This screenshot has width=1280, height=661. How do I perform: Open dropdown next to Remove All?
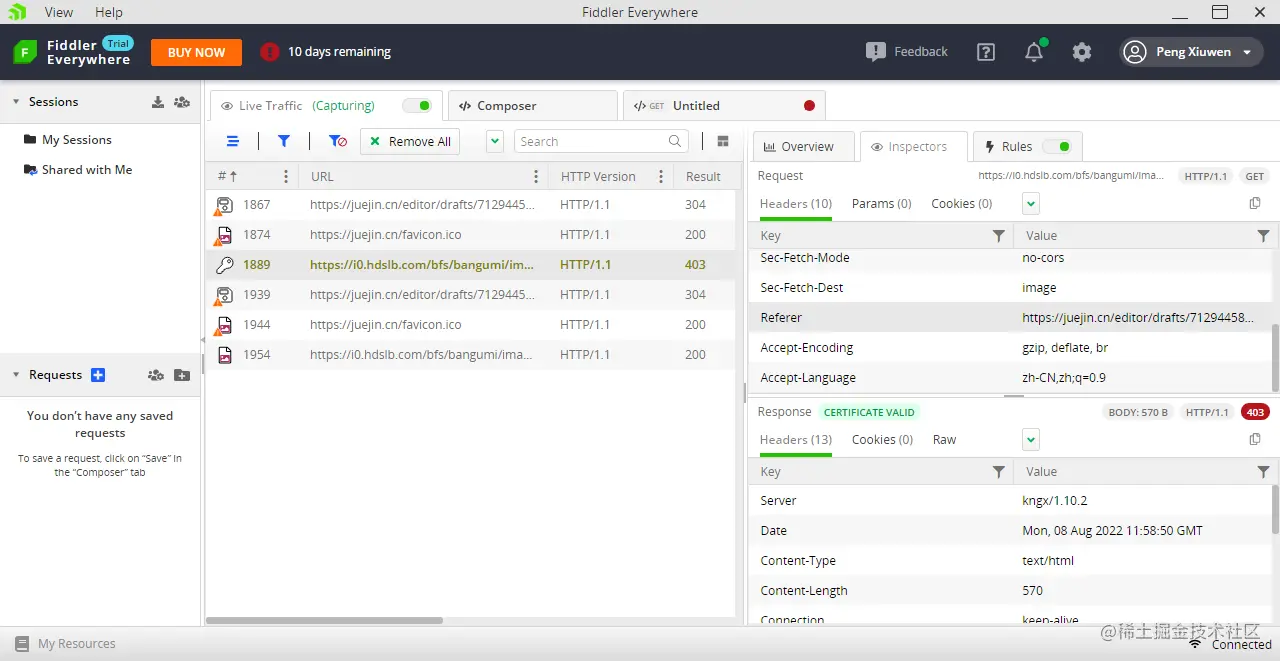[x=495, y=141]
